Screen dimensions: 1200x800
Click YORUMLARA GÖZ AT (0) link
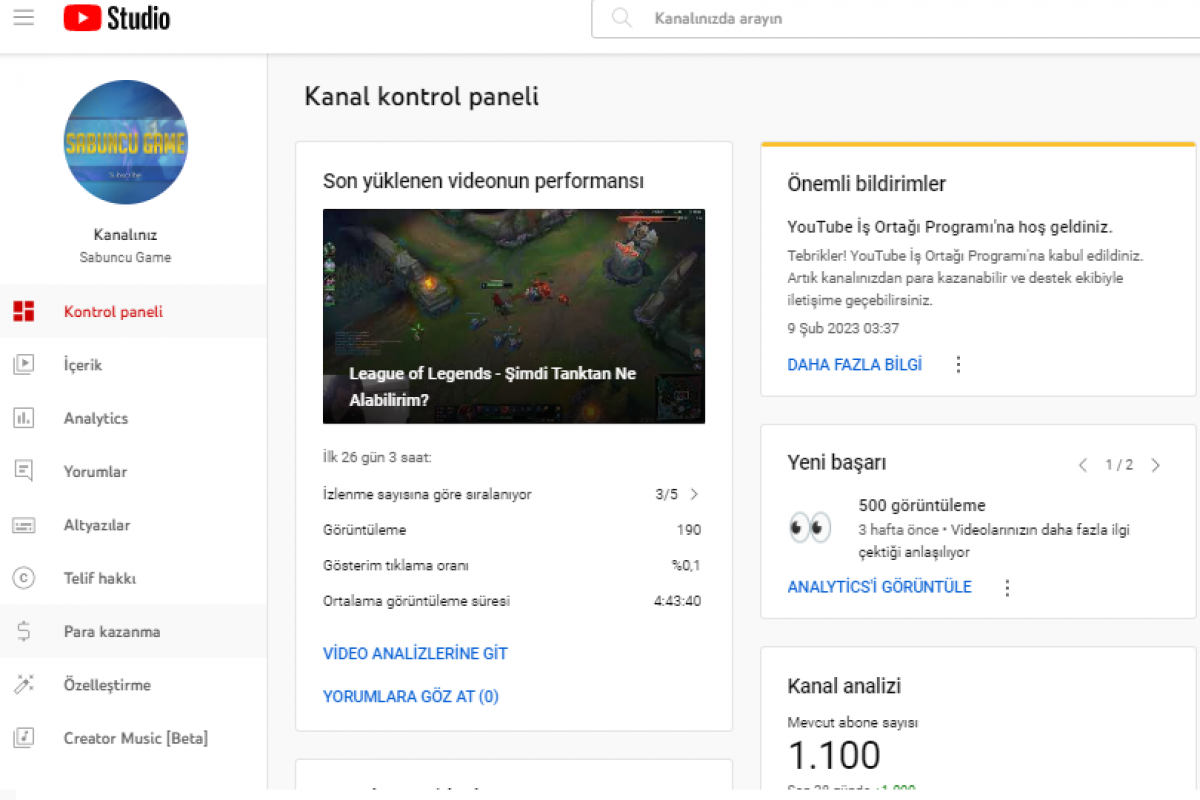pos(411,697)
